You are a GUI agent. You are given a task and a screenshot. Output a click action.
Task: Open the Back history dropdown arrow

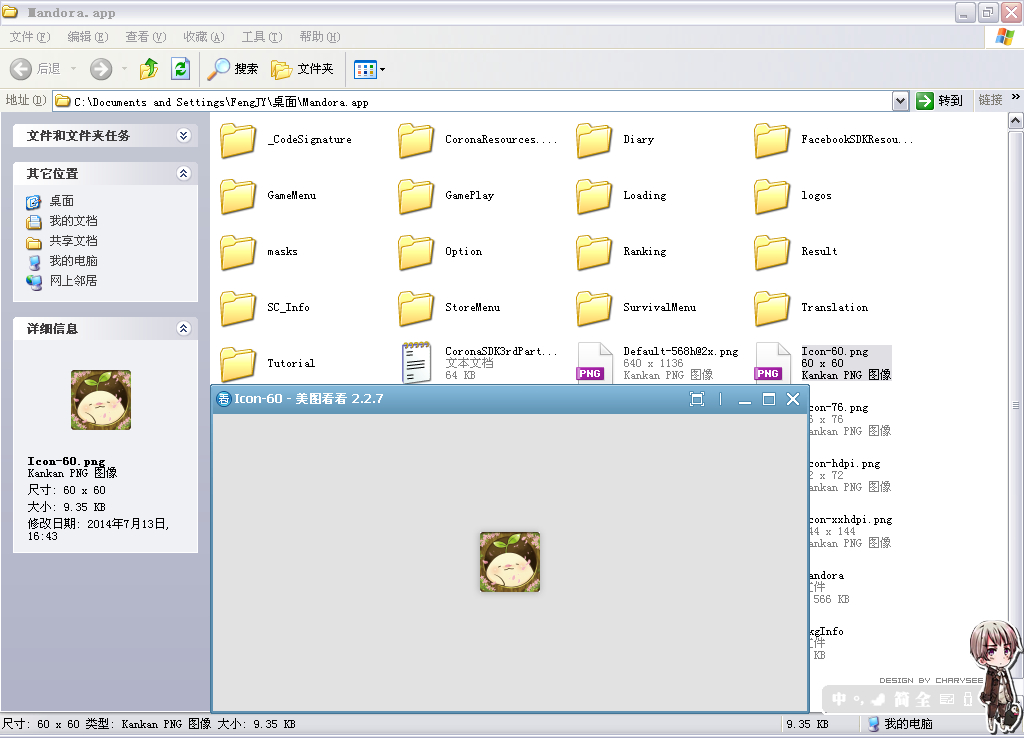(73, 69)
